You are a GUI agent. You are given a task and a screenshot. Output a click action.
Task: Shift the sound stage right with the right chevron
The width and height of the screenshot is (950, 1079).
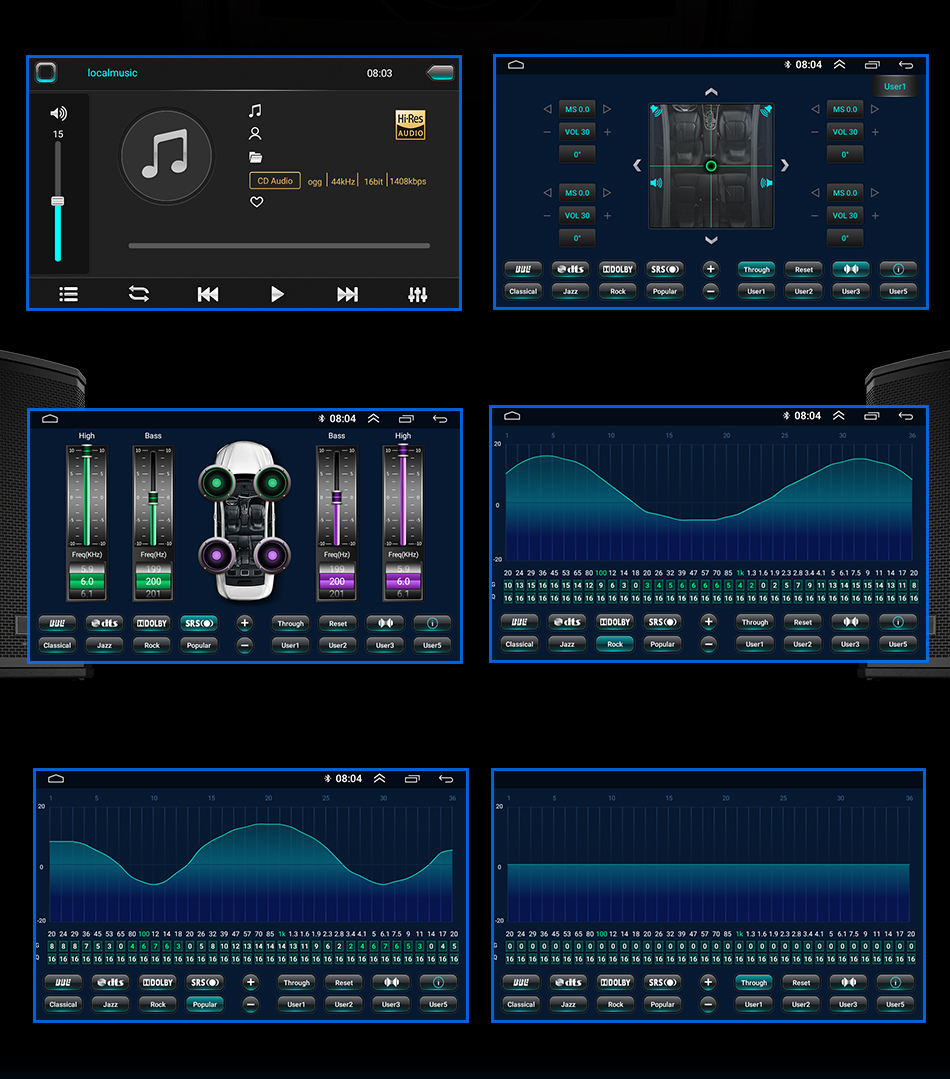pos(785,165)
